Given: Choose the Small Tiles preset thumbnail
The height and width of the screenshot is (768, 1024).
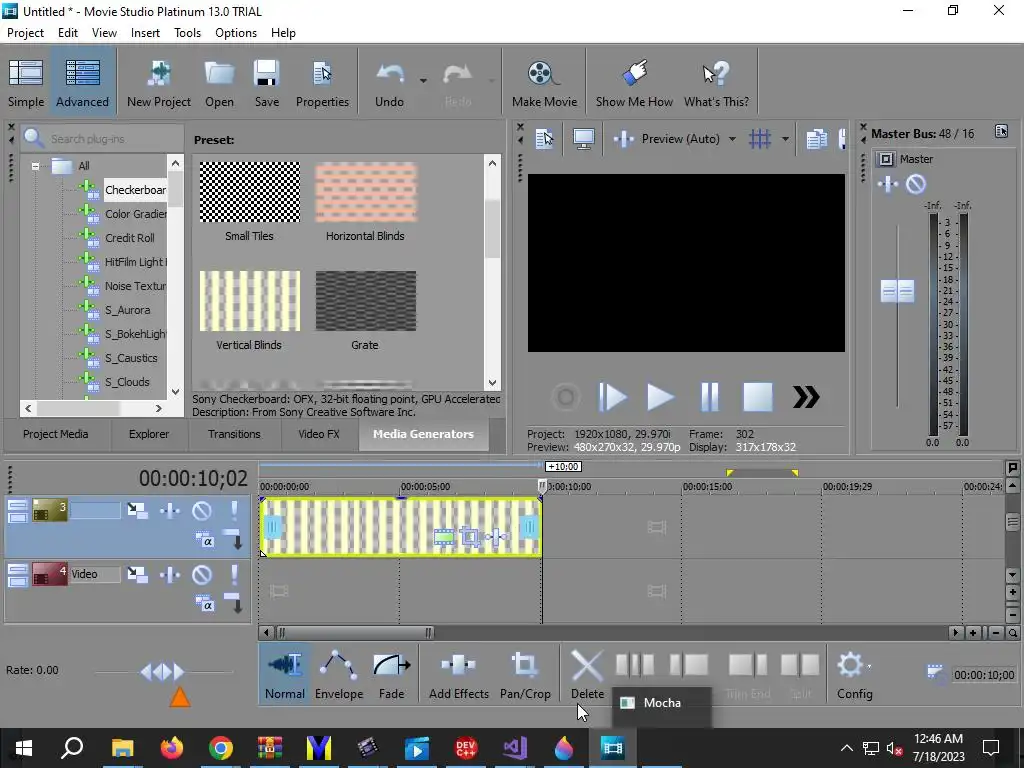Looking at the screenshot, I should (x=249, y=193).
